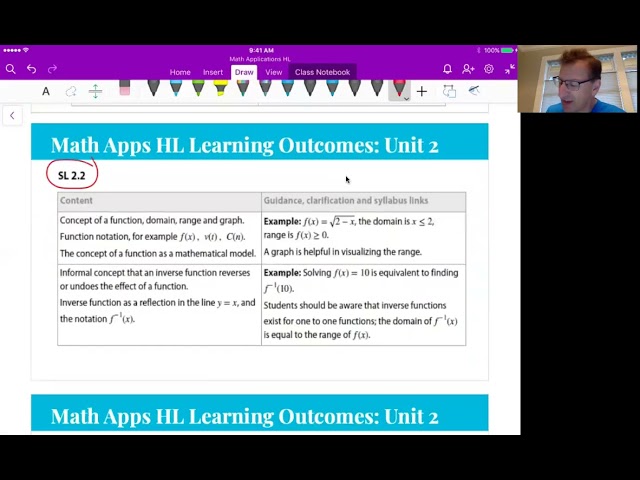Click 'Students should be aware' line

[x=355, y=305]
